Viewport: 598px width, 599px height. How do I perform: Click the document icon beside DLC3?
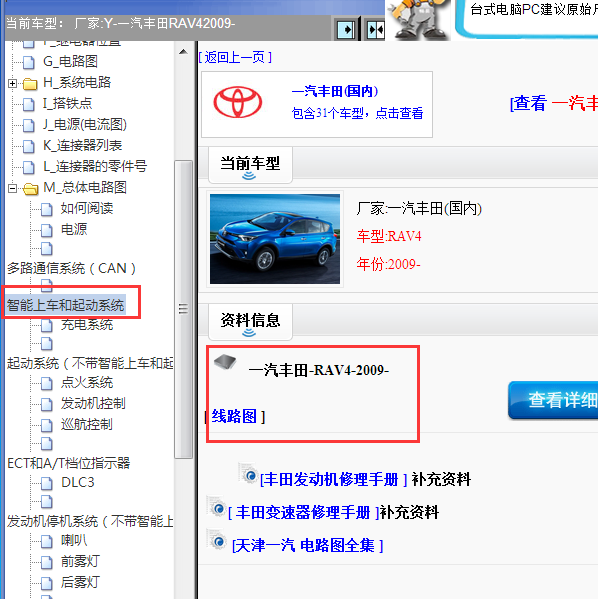click(47, 483)
